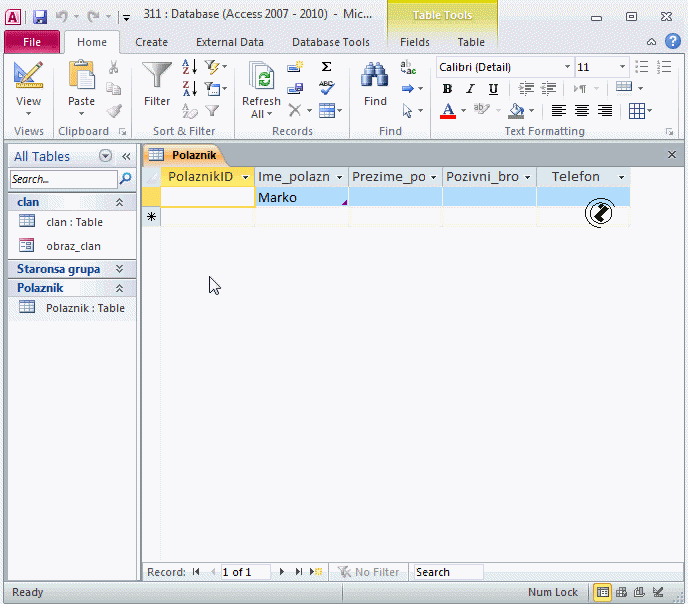Image resolution: width=688 pixels, height=604 pixels.
Task: Click the Totals sigma icon
Action: coord(326,67)
